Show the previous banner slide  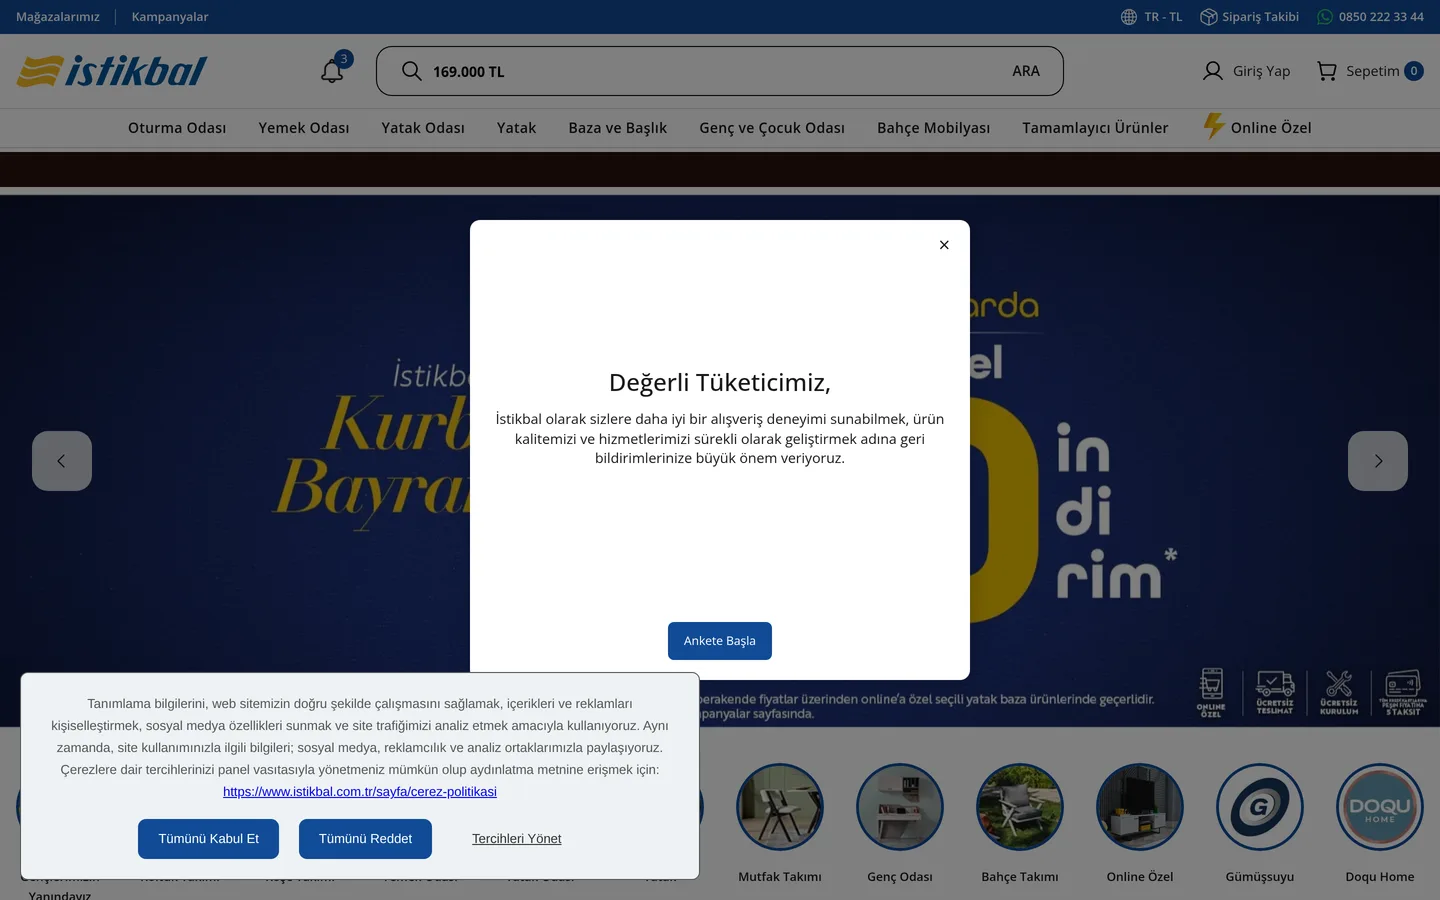pos(62,461)
